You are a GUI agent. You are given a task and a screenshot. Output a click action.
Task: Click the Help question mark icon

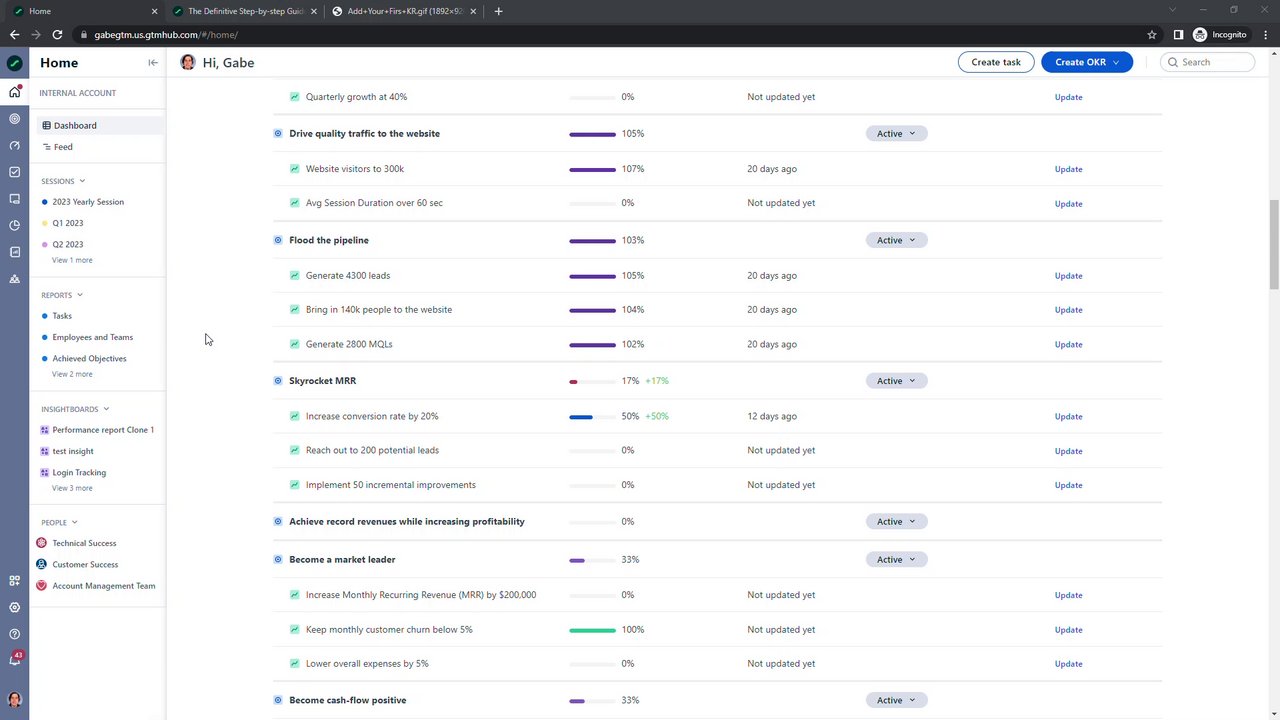point(14,634)
